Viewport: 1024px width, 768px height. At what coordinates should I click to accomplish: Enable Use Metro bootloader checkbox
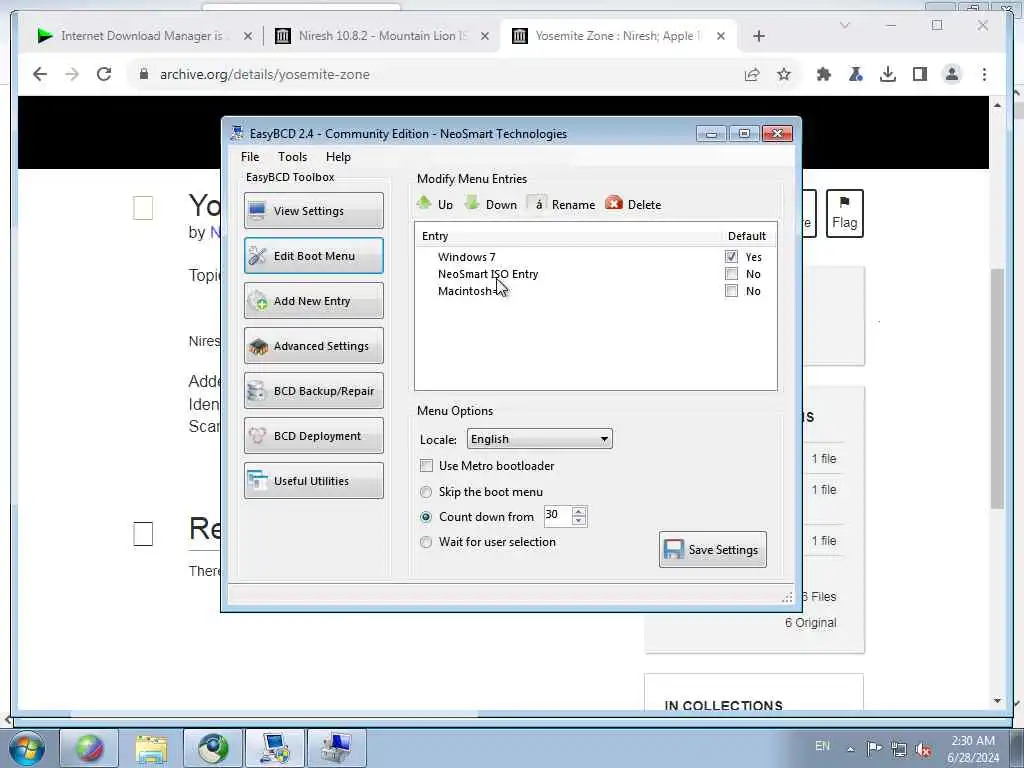coord(426,466)
